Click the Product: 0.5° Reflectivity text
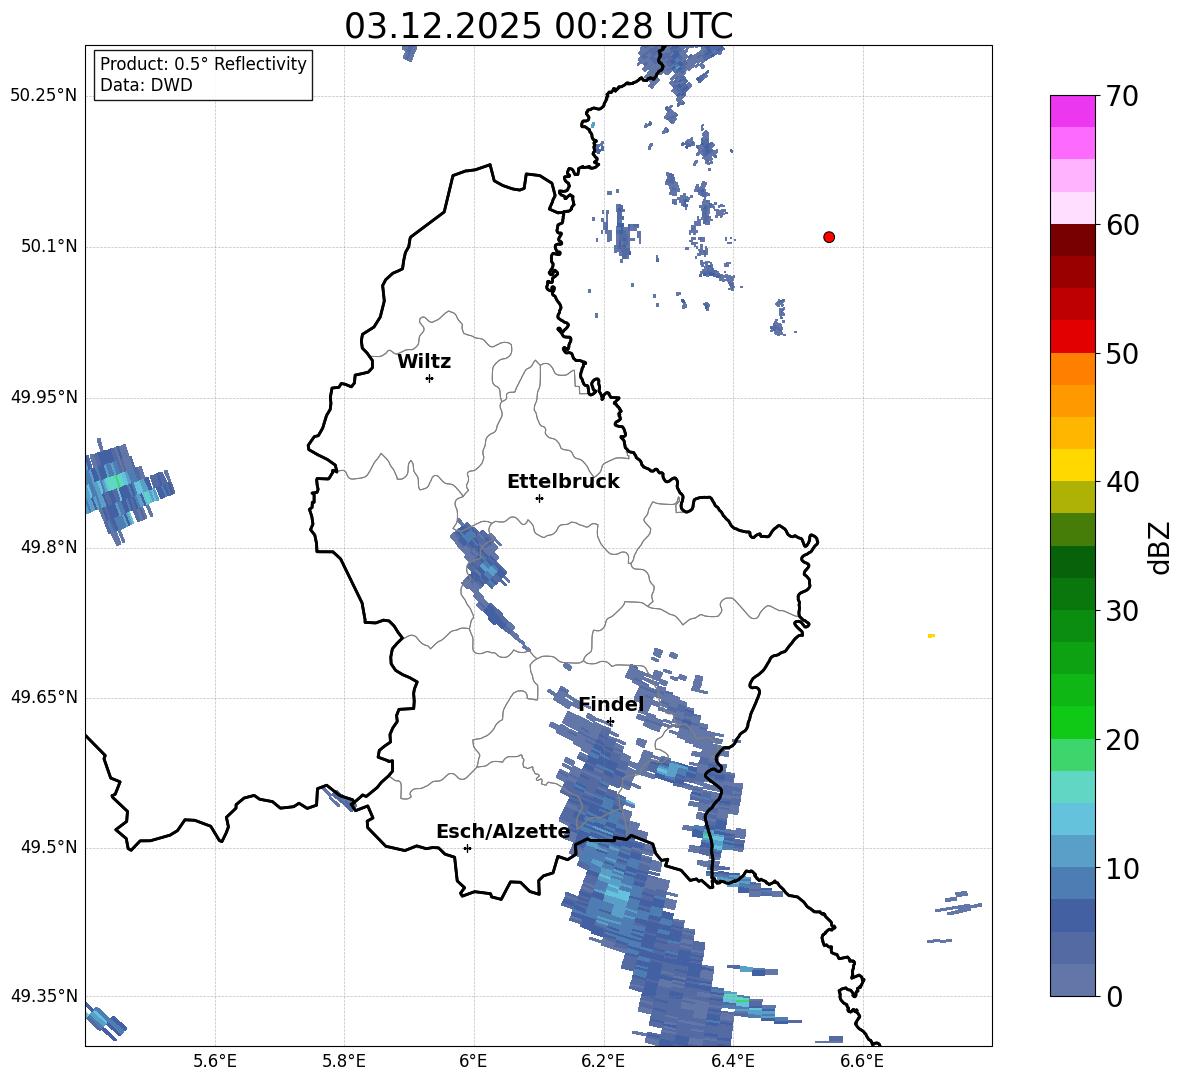Image resolution: width=1184 pixels, height=1081 pixels. 203,63
